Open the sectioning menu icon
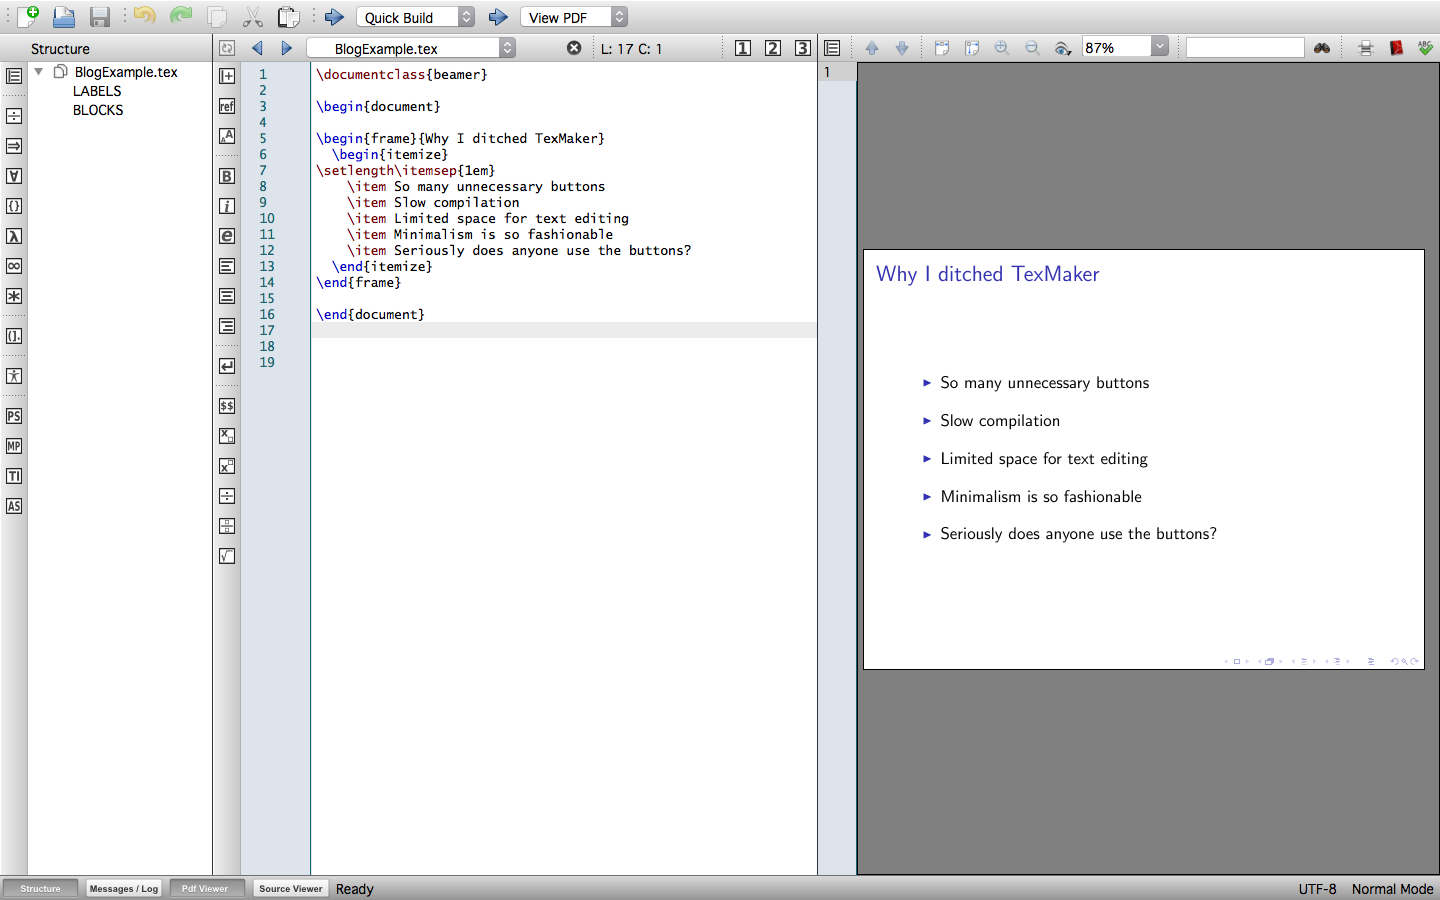The height and width of the screenshot is (900, 1440). click(x=227, y=76)
